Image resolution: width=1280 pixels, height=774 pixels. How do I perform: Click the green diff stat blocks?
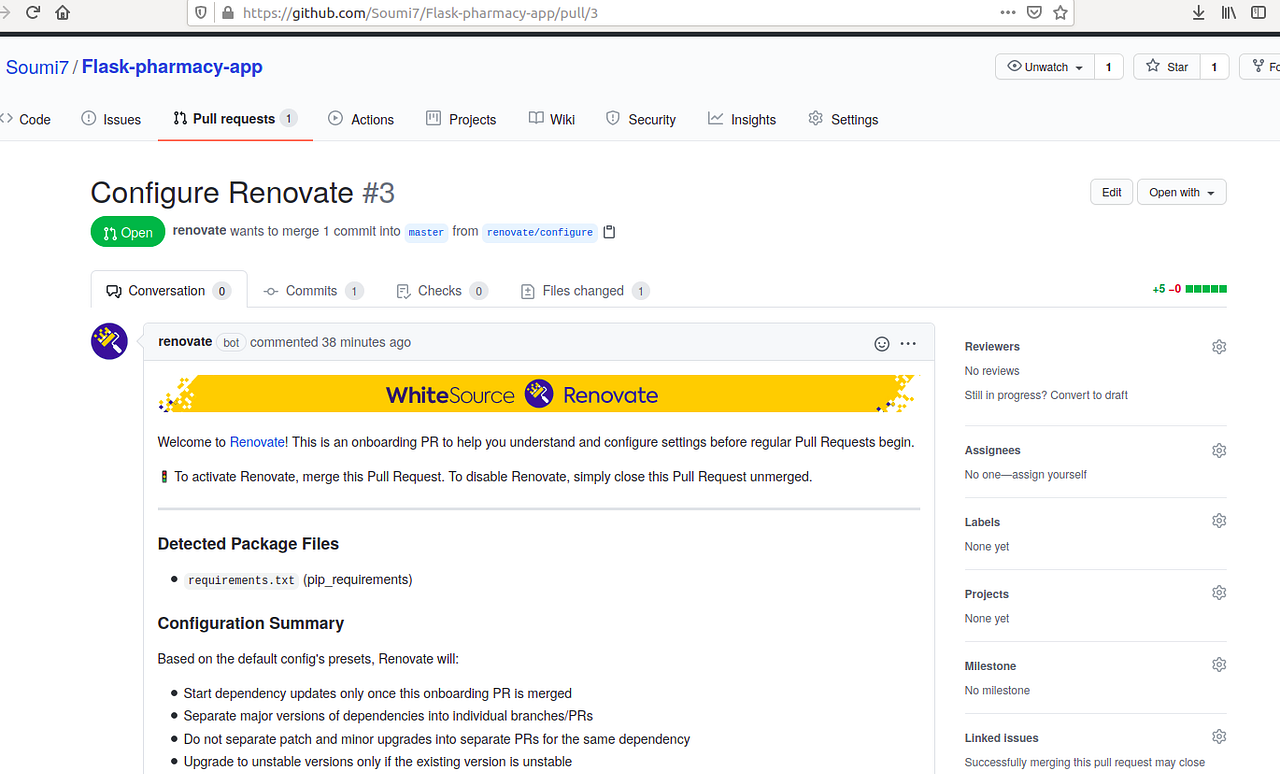tap(1206, 288)
